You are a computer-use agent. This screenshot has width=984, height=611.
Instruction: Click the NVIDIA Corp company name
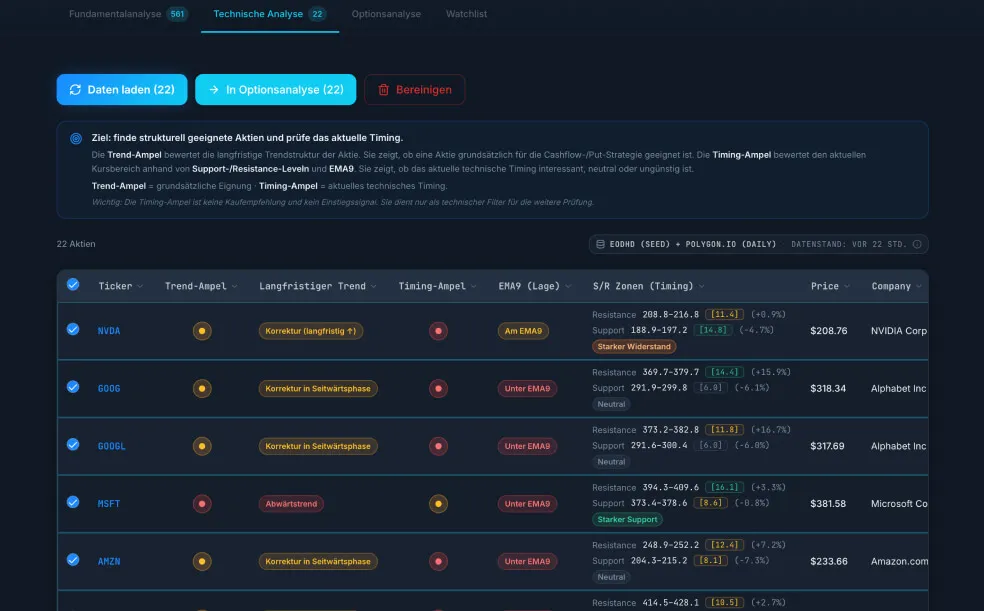[899, 331]
